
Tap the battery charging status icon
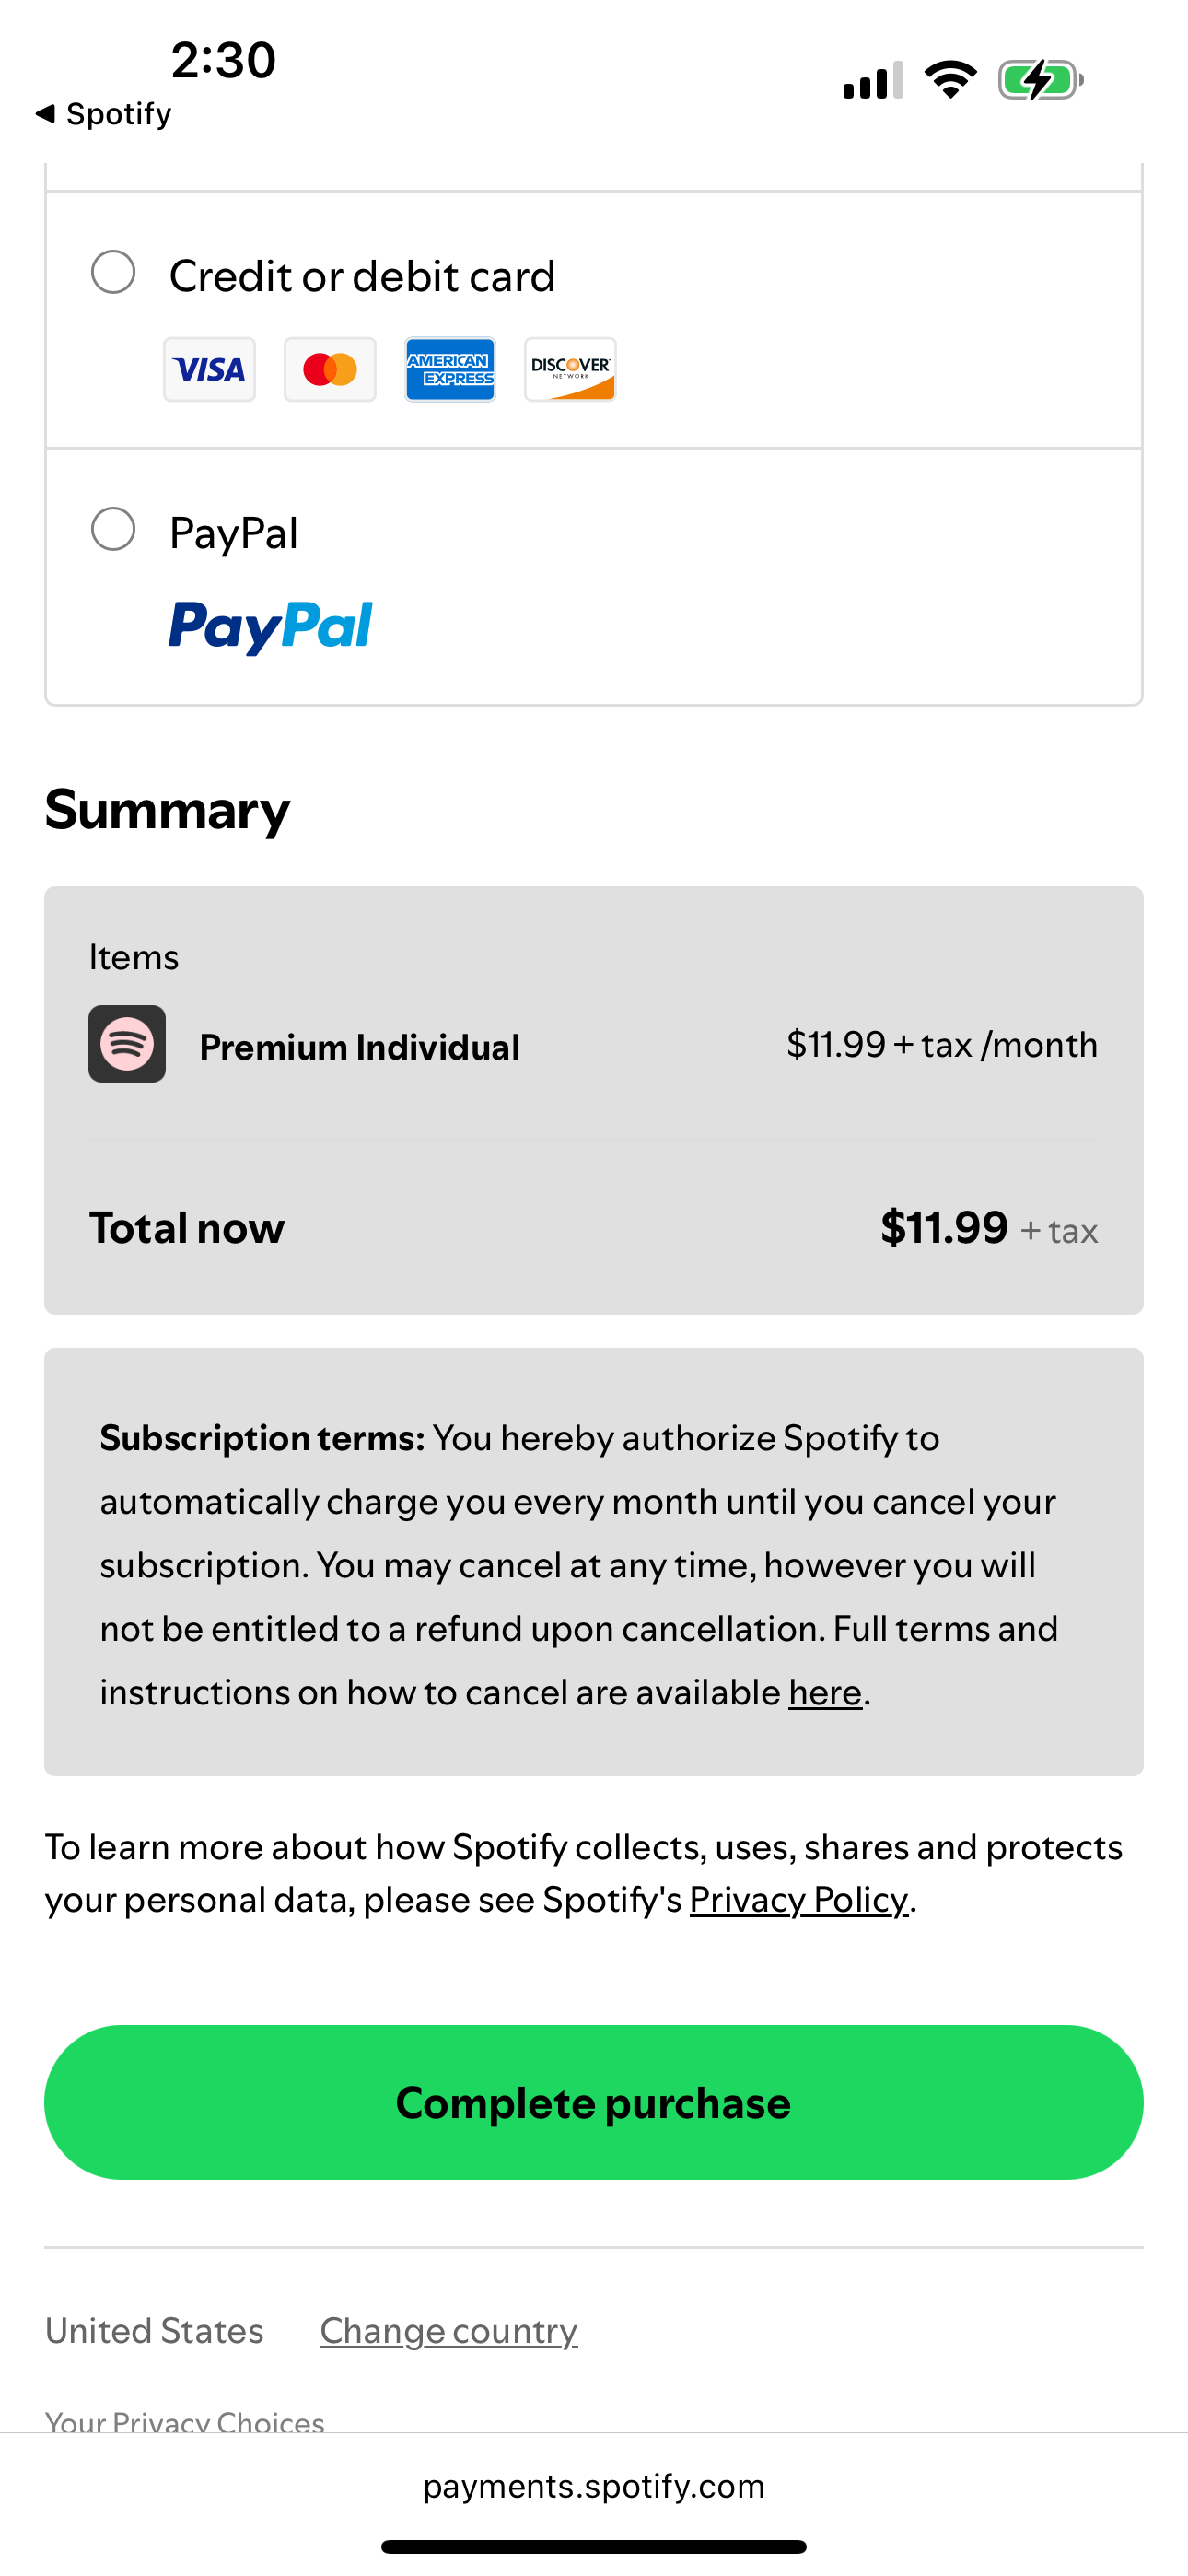1040,80
